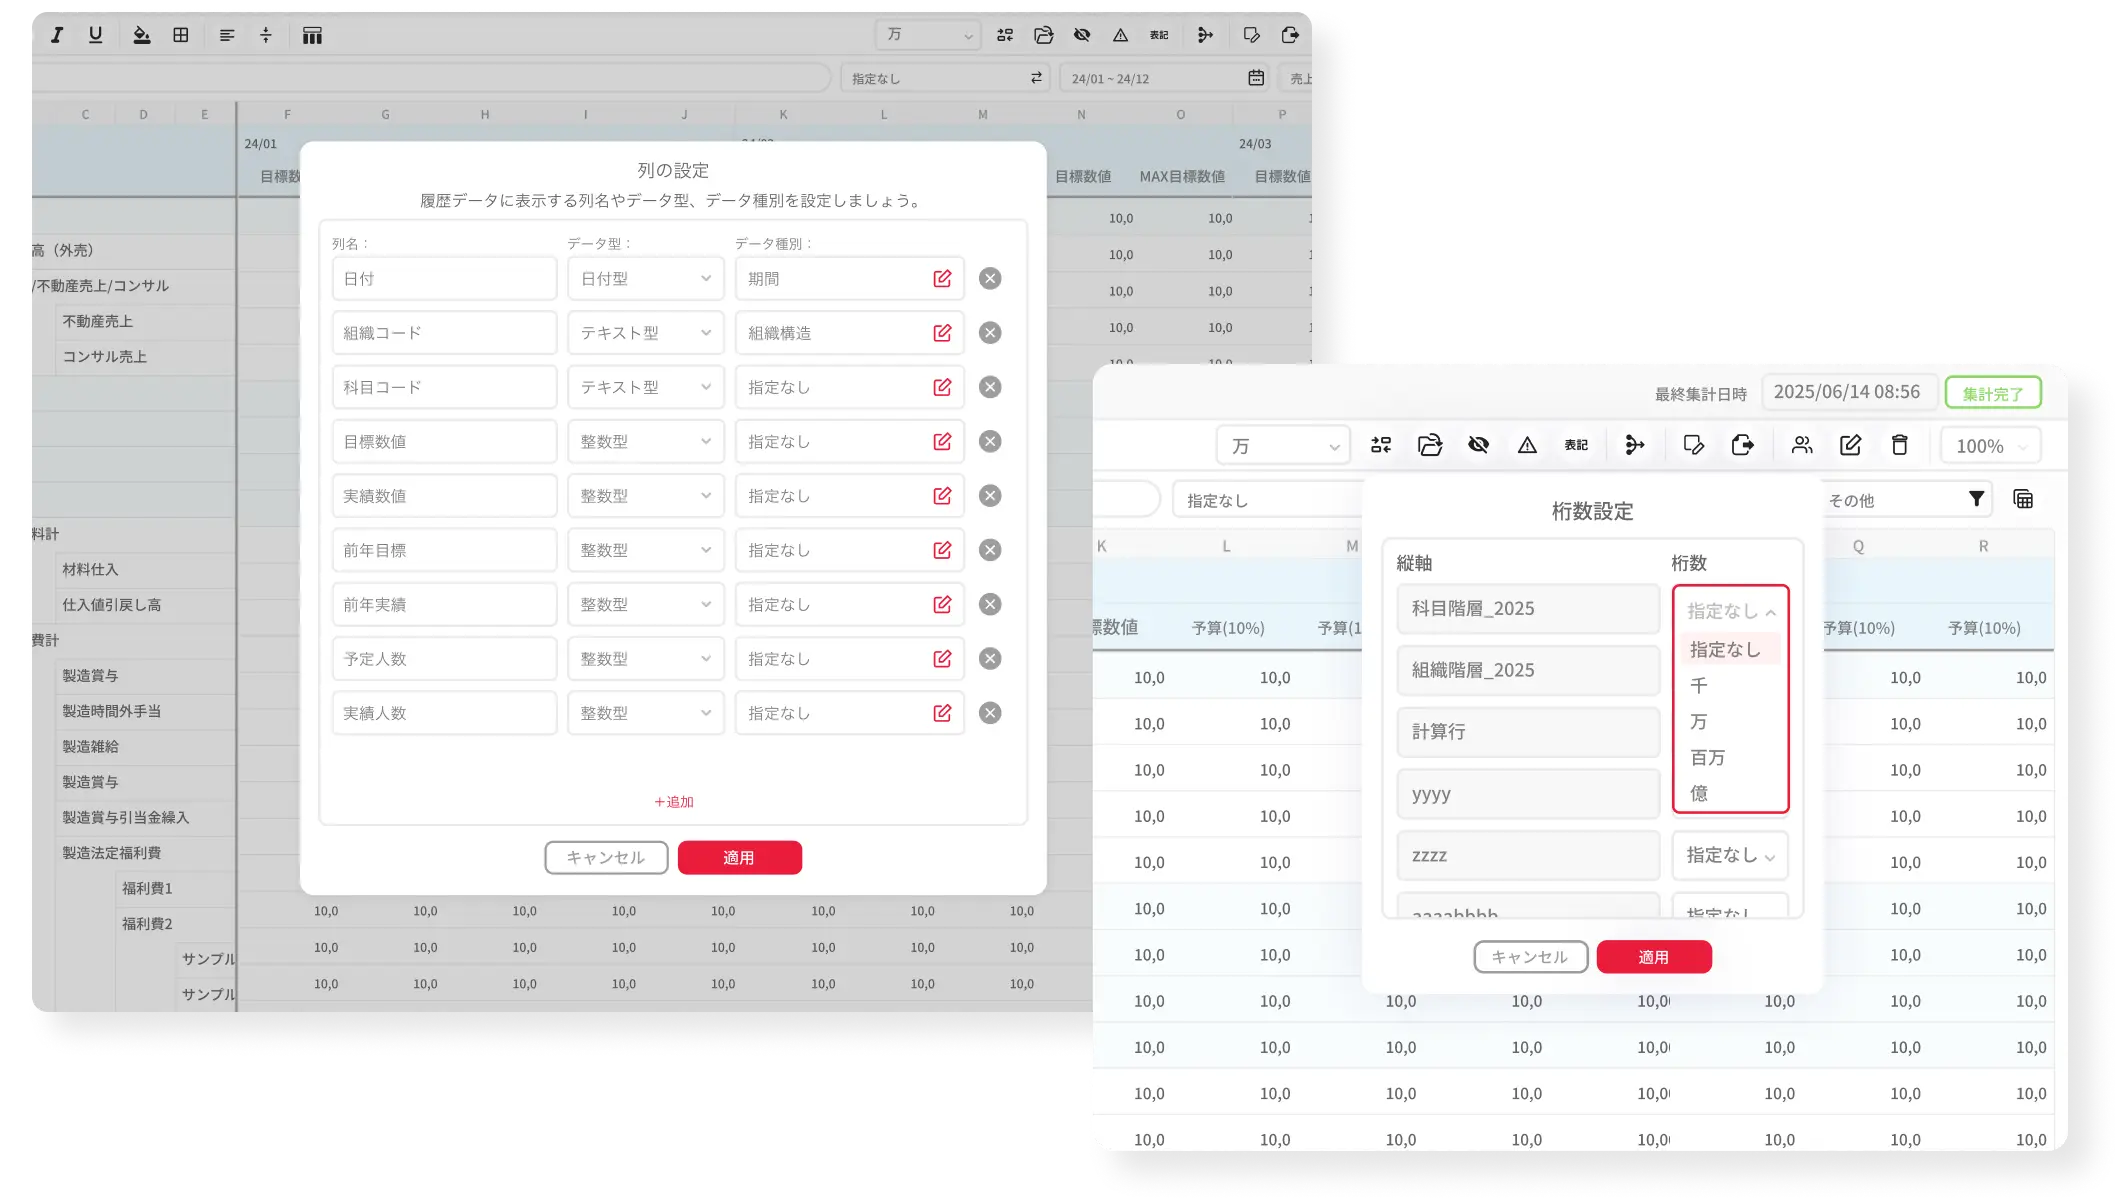Click the users icon in right toolbar

click(1801, 445)
